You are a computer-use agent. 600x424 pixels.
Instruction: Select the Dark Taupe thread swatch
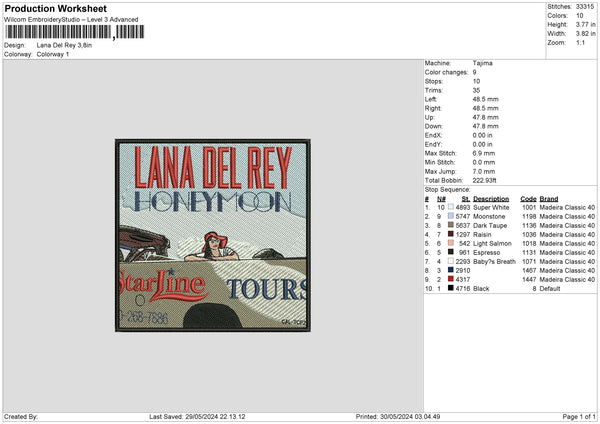[x=451, y=225]
